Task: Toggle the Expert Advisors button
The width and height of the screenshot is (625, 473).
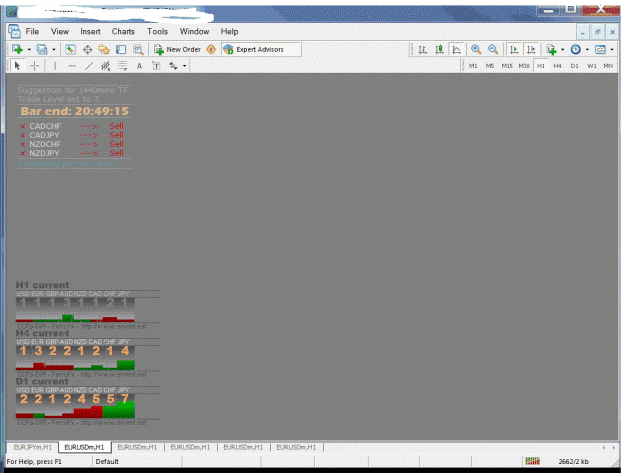Action: coord(260,49)
